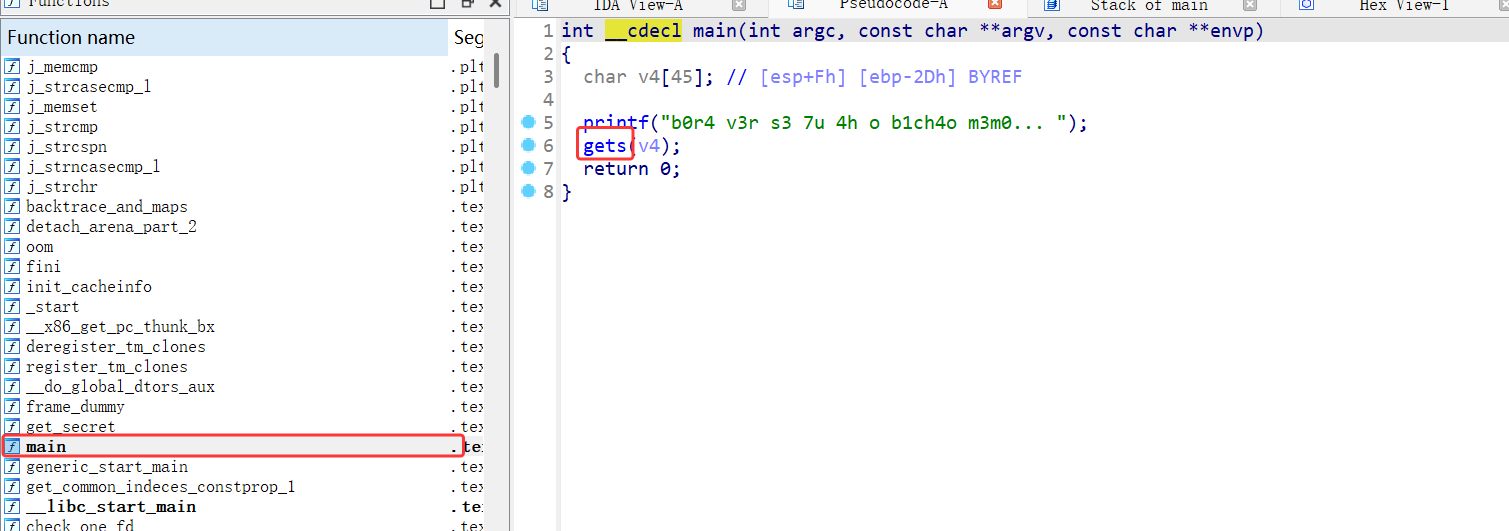
Task: Close the Pseudocode-A tab
Action: pyautogui.click(x=995, y=5)
